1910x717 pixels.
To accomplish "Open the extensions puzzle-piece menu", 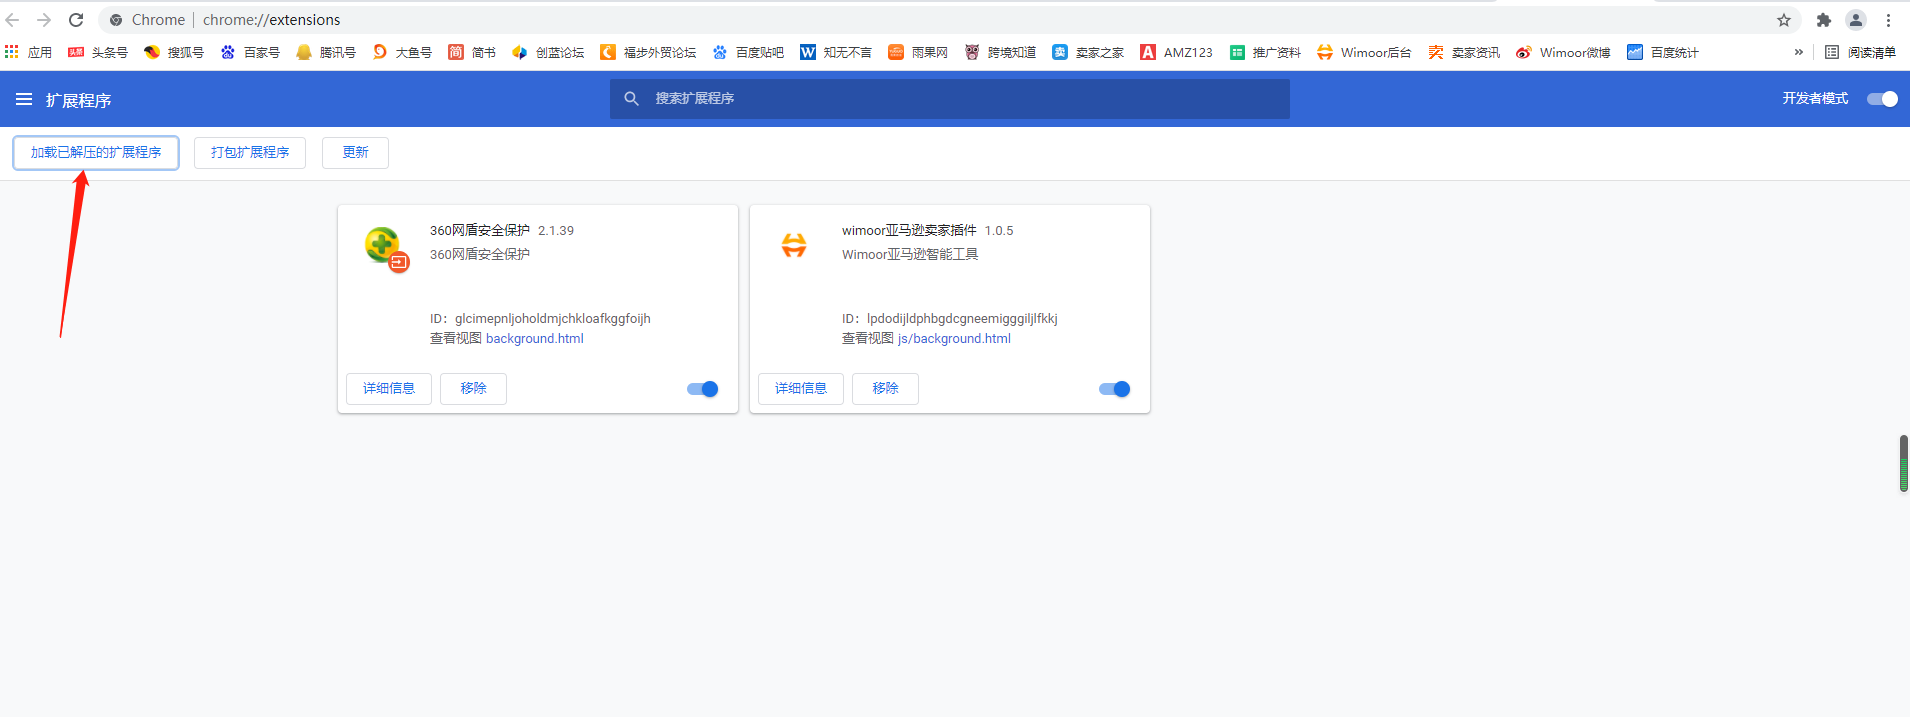I will click(1824, 20).
